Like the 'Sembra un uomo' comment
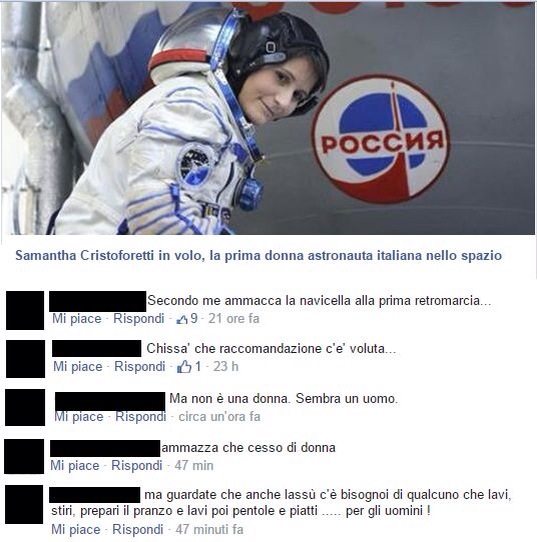The height and width of the screenshot is (542, 537). coord(79,417)
